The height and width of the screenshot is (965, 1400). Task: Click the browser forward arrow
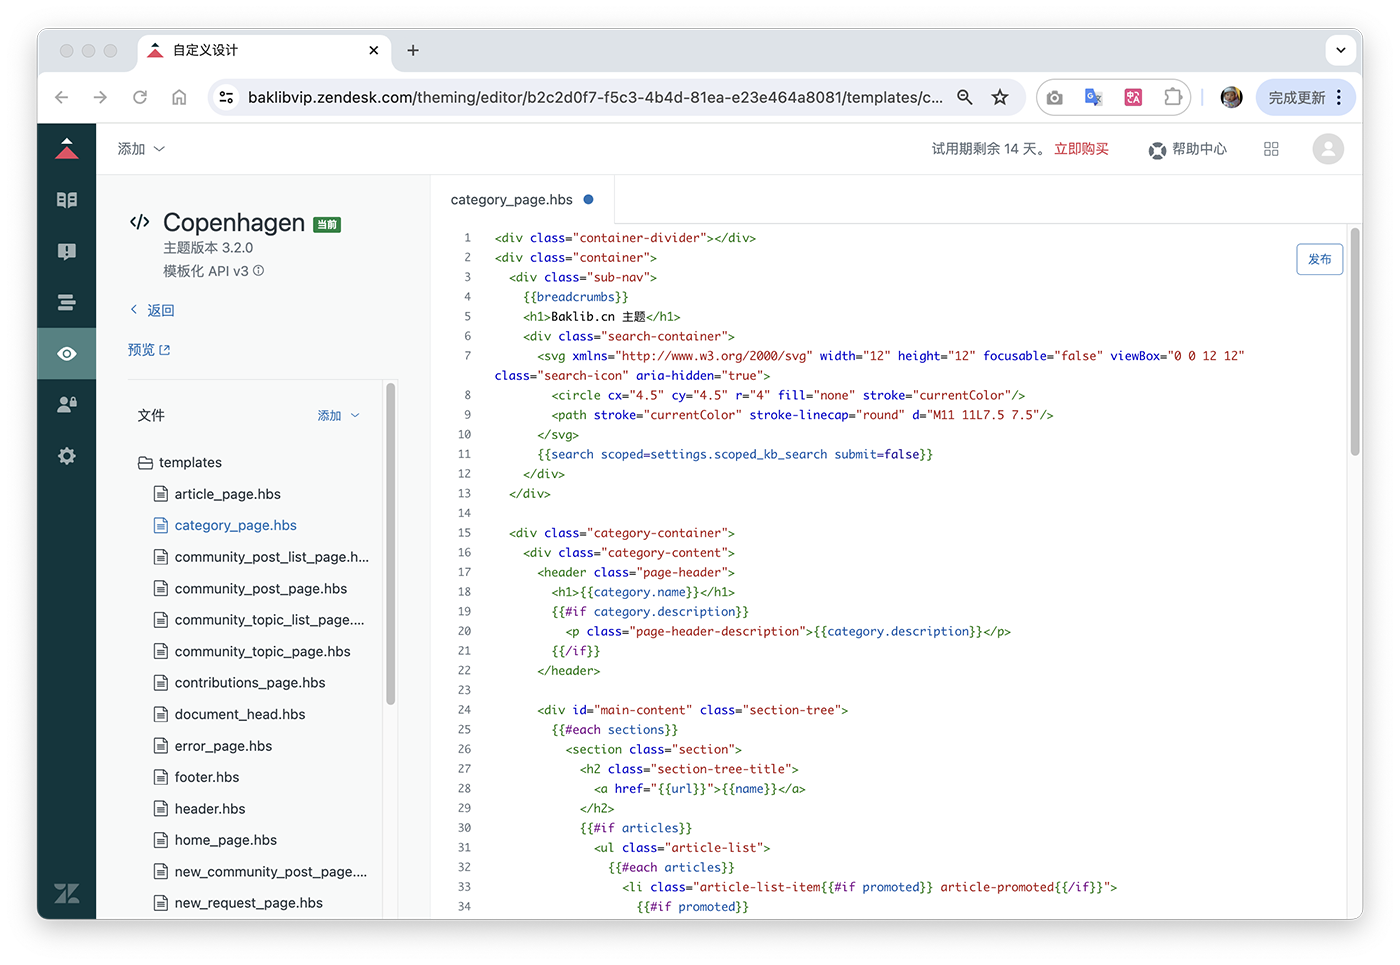[x=100, y=97]
